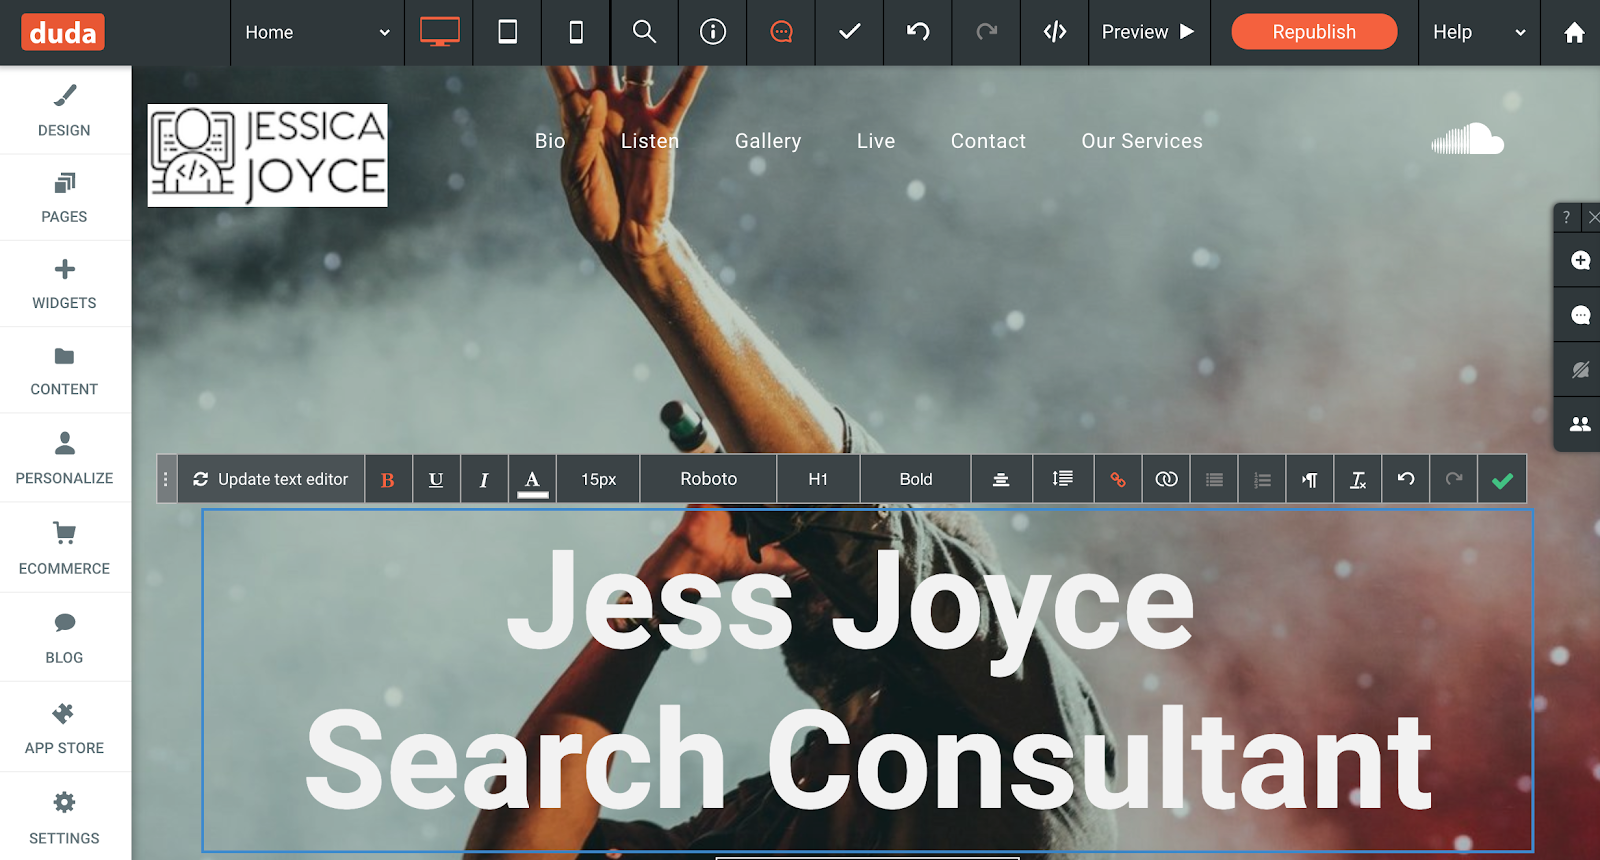1600x860 pixels.
Task: Click the text toolbar move handle
Action: pyautogui.click(x=166, y=479)
